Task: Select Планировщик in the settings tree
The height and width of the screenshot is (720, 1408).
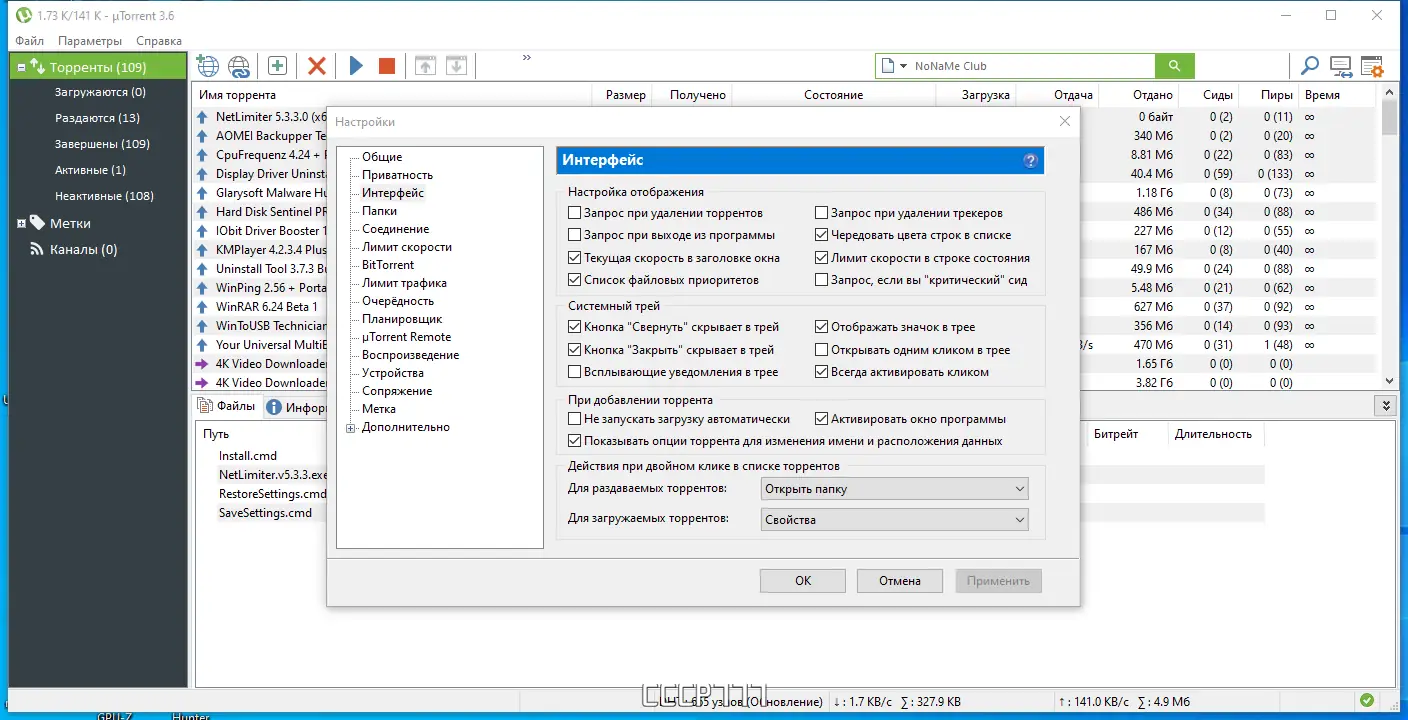Action: 402,319
